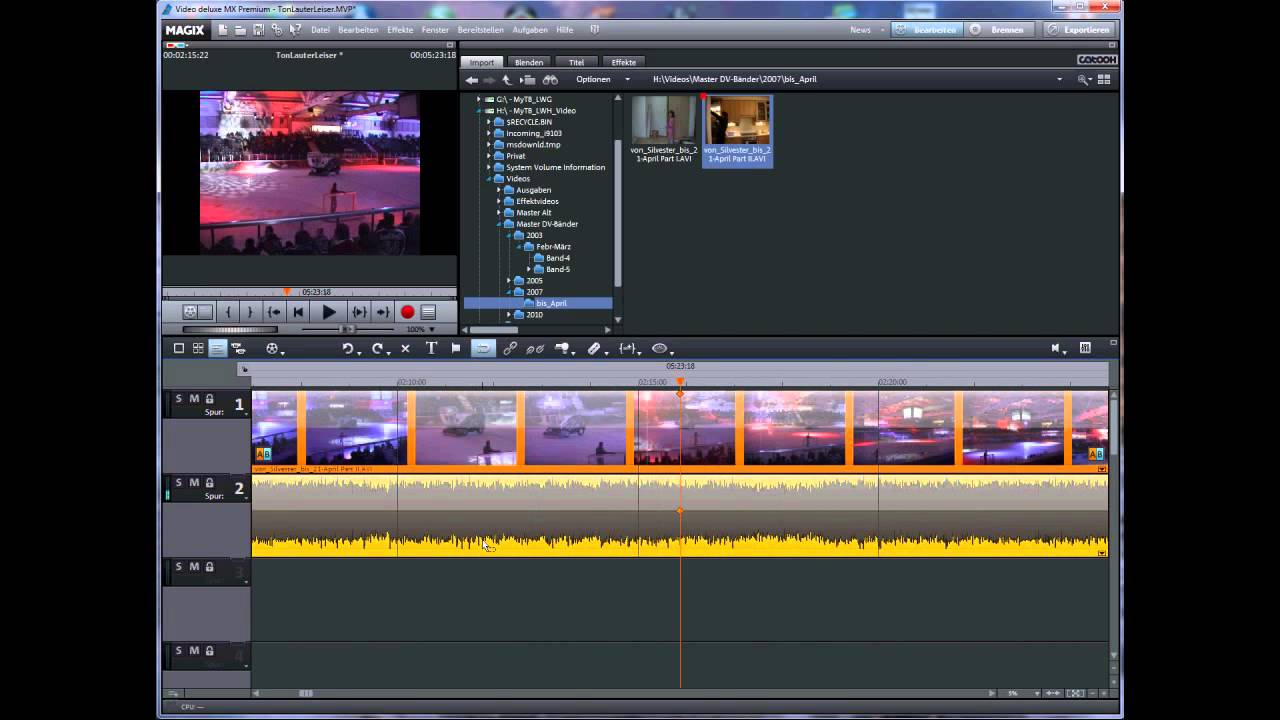Viewport: 1280px width, 720px height.
Task: Solo track 2 with the S button
Action: (179, 483)
